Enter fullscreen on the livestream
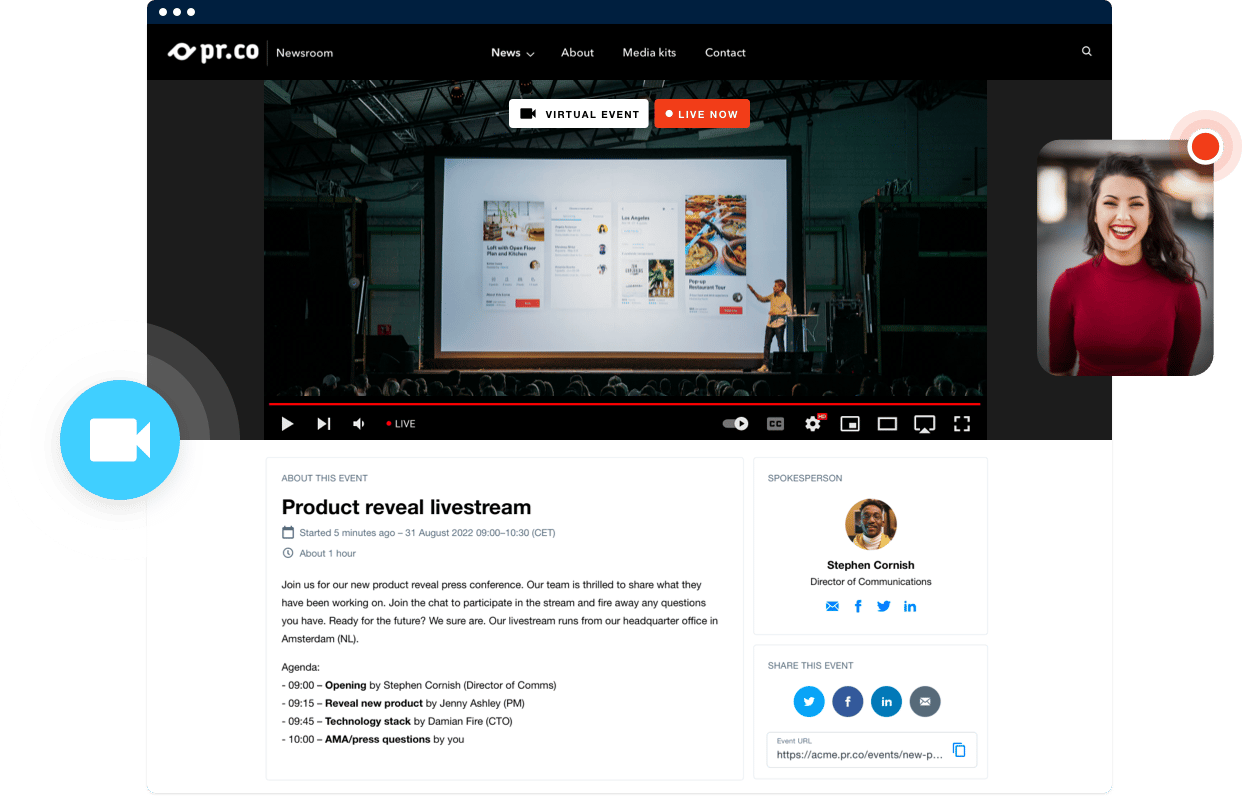Viewport: 1242px width, 801px height. tap(961, 423)
